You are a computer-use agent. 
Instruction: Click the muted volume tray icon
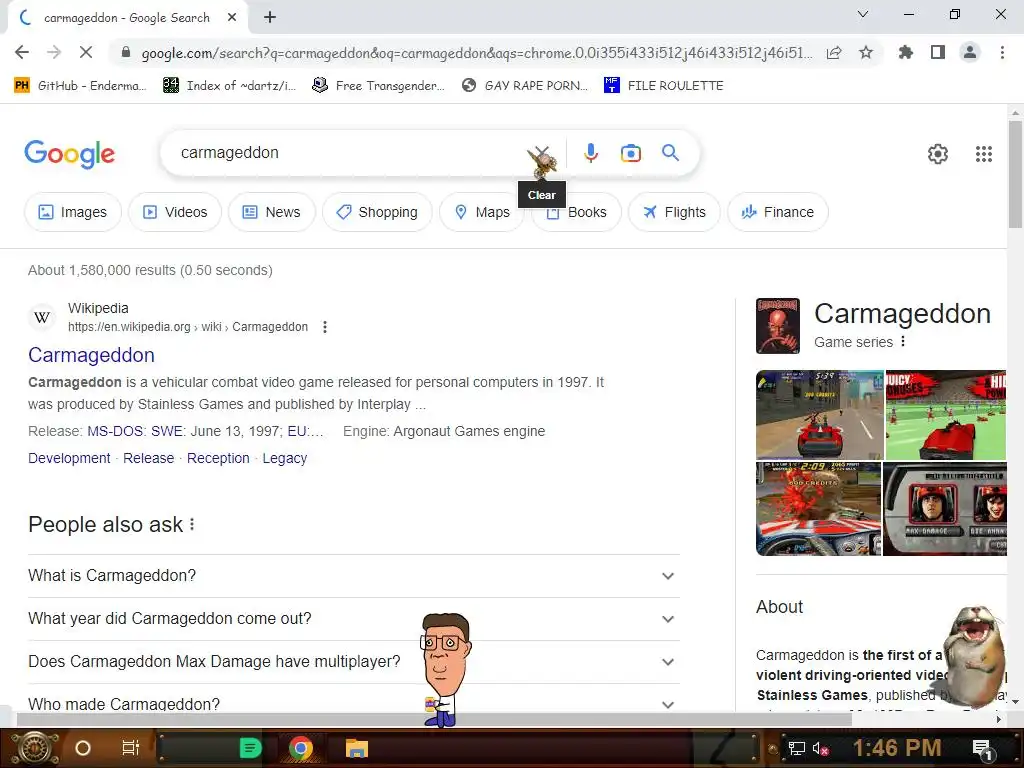click(820, 748)
